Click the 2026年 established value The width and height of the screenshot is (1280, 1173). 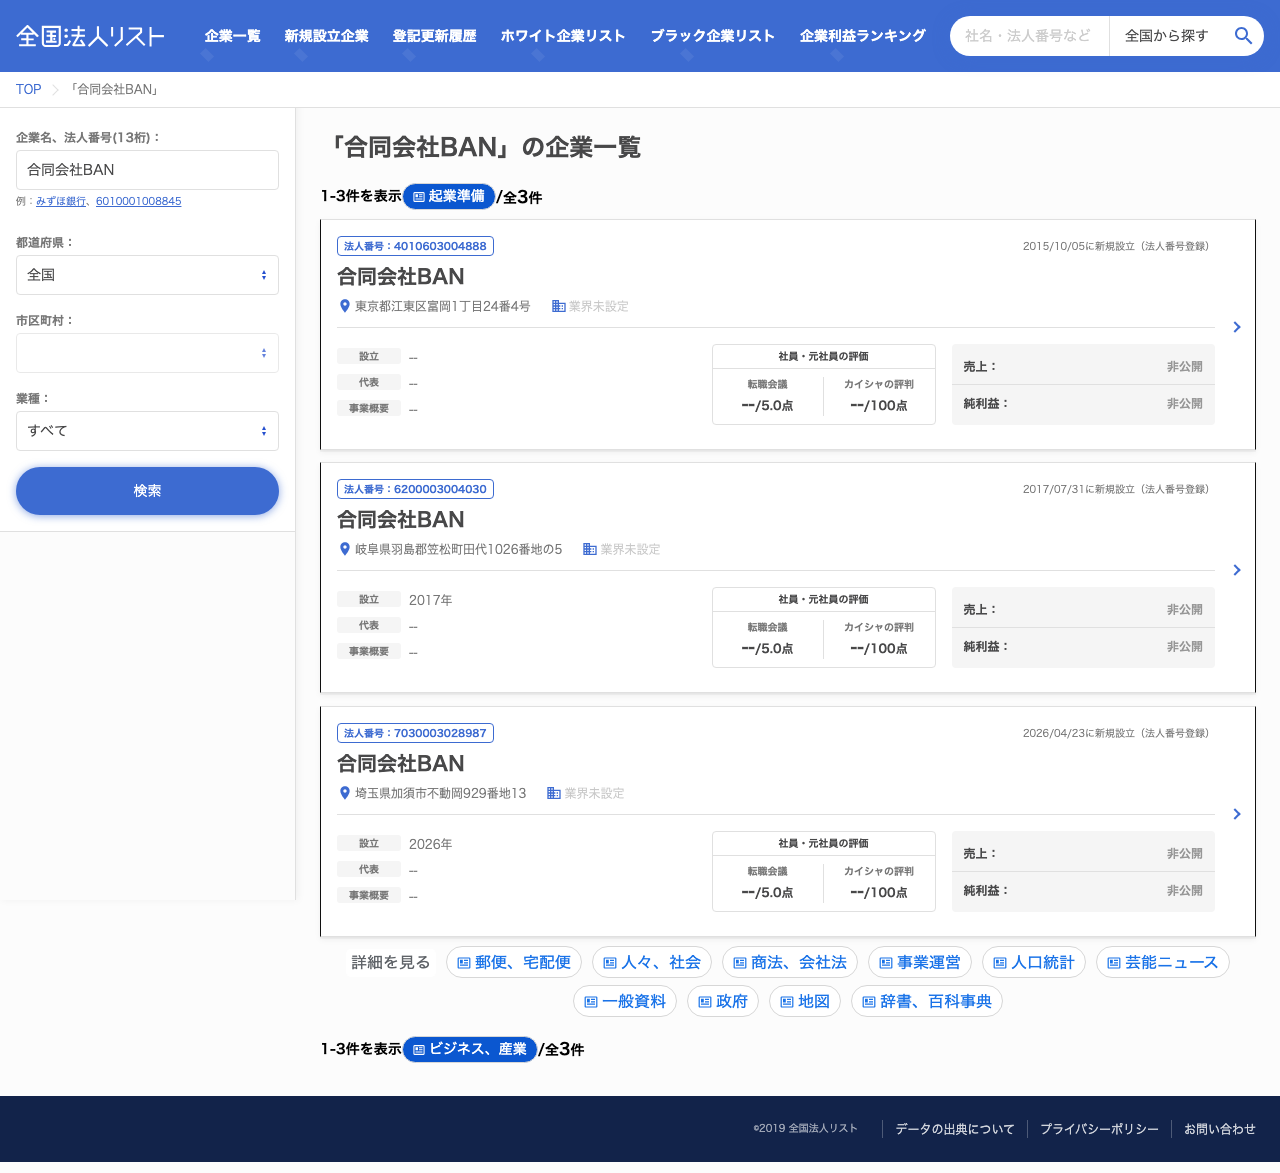(431, 844)
